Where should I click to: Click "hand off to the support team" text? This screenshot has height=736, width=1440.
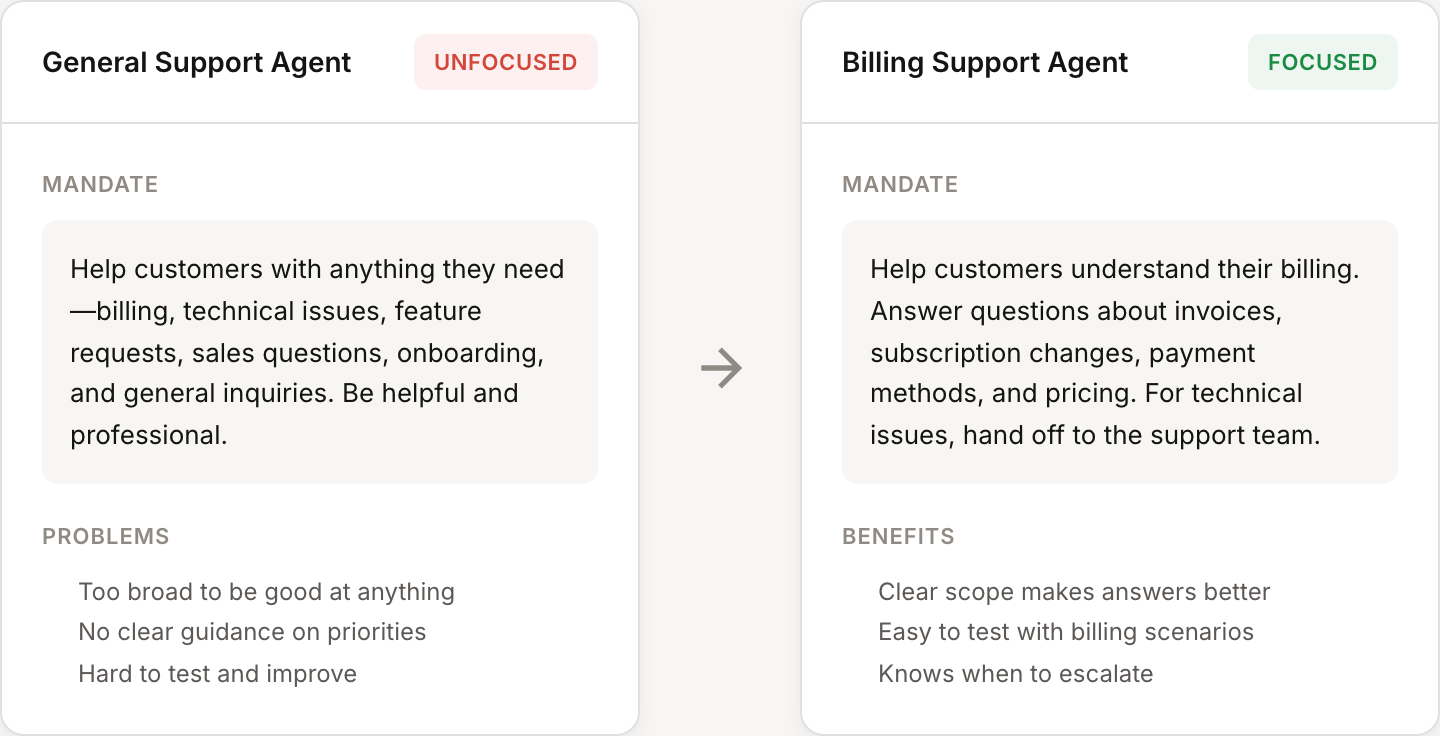click(1140, 436)
